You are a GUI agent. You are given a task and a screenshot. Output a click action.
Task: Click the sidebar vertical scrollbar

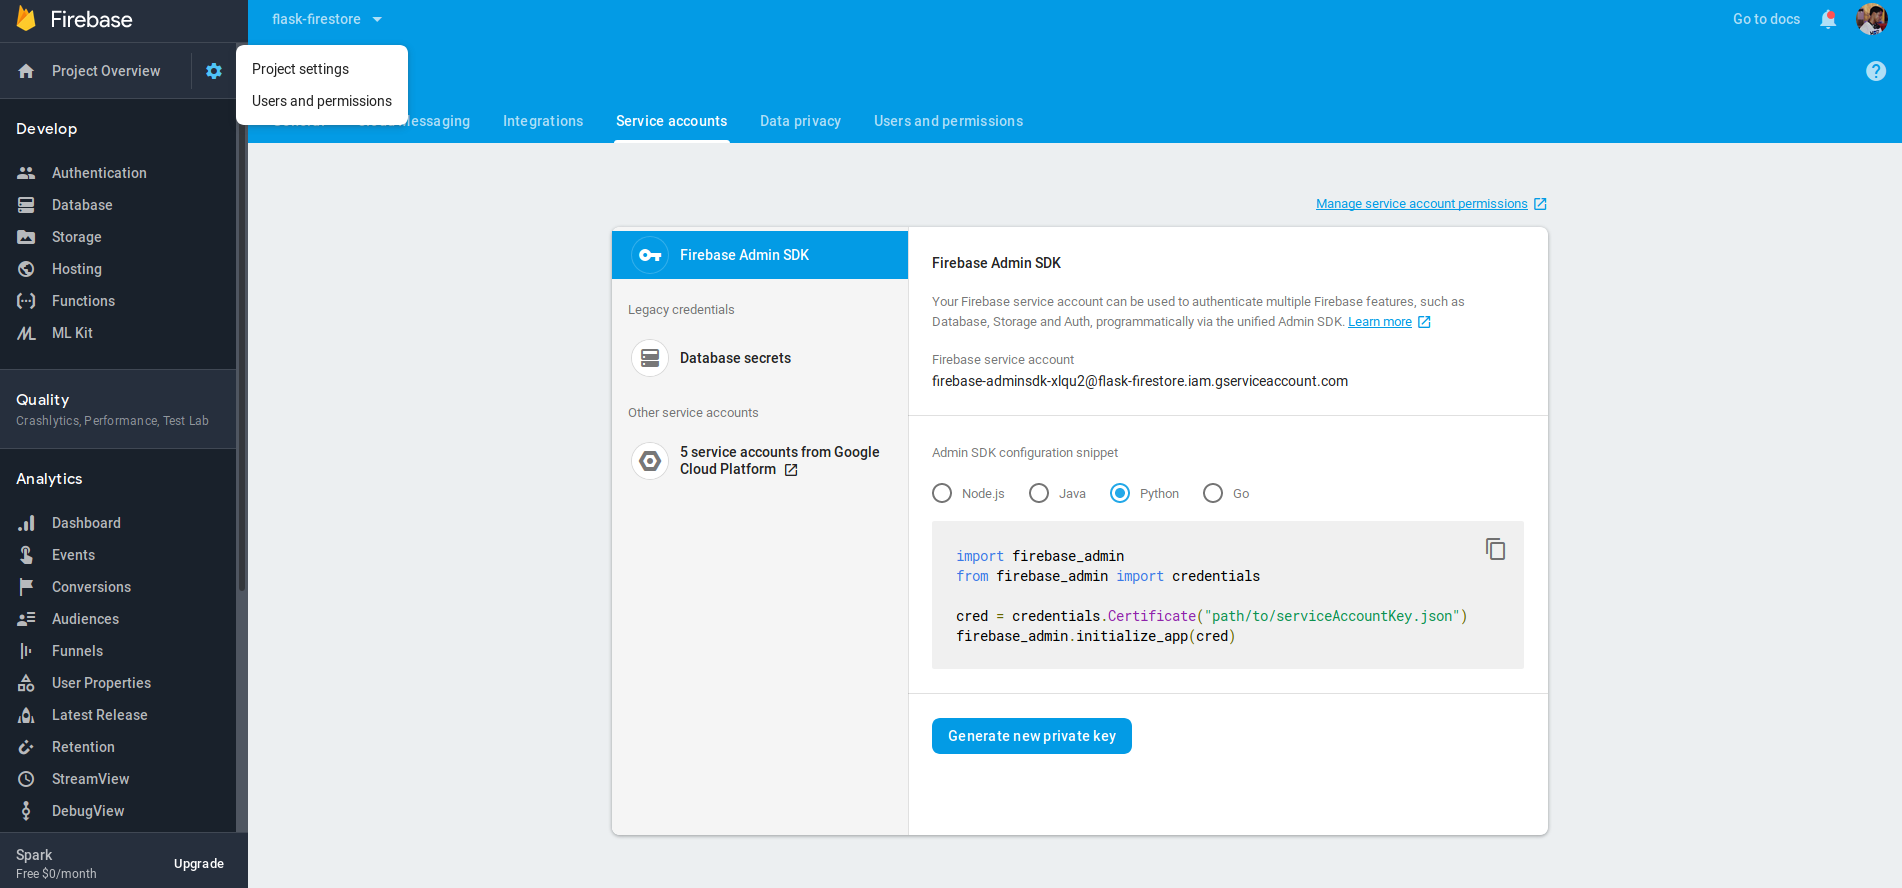241,350
